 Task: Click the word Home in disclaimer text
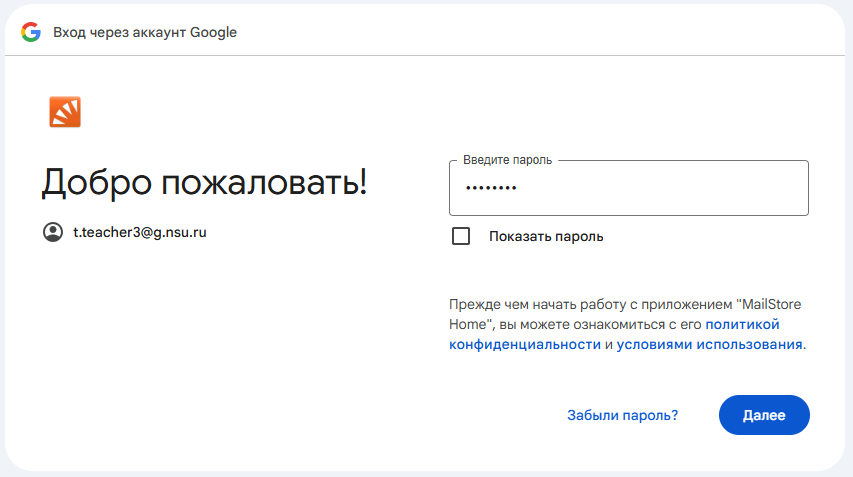468,324
